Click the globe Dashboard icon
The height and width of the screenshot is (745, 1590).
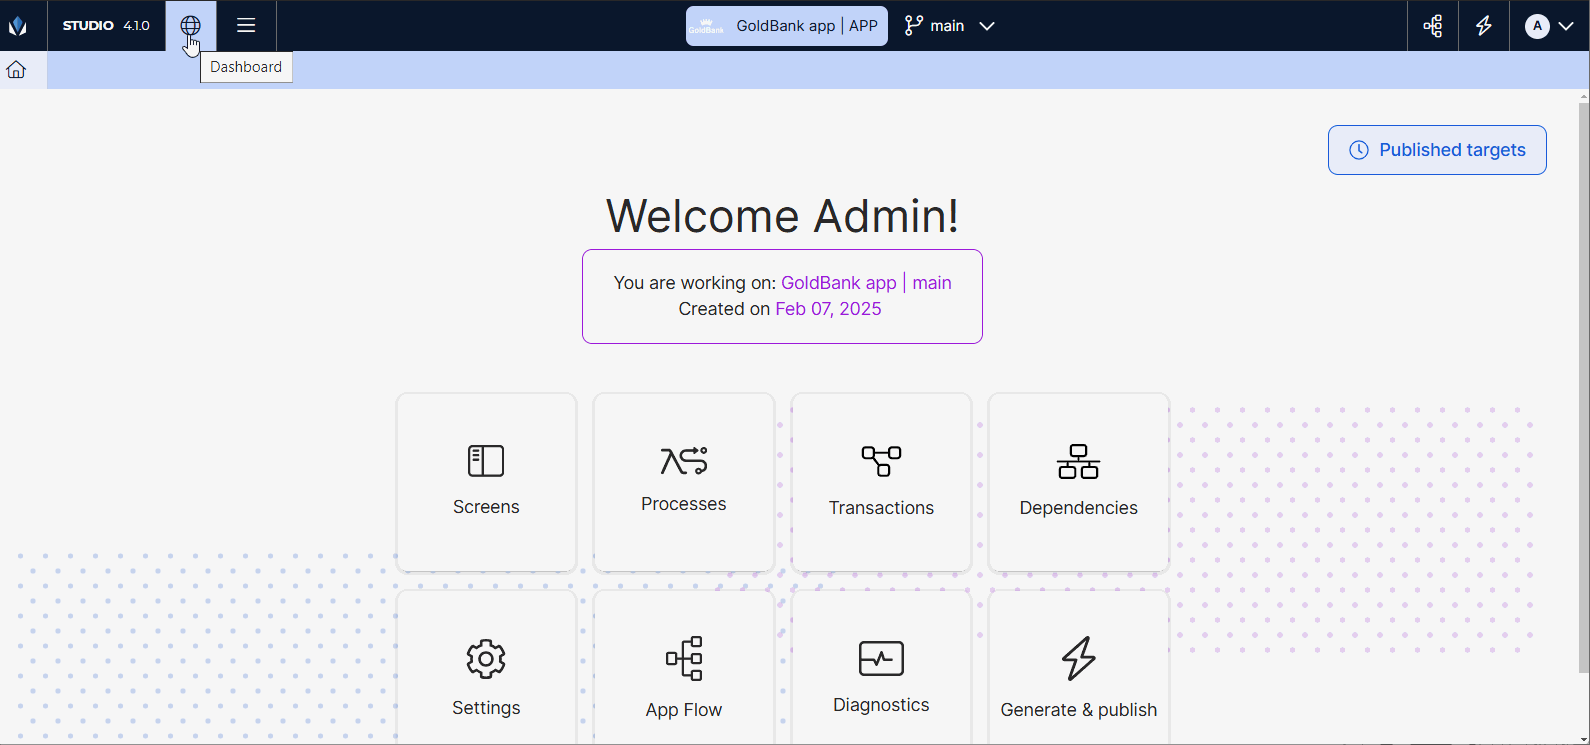(190, 26)
